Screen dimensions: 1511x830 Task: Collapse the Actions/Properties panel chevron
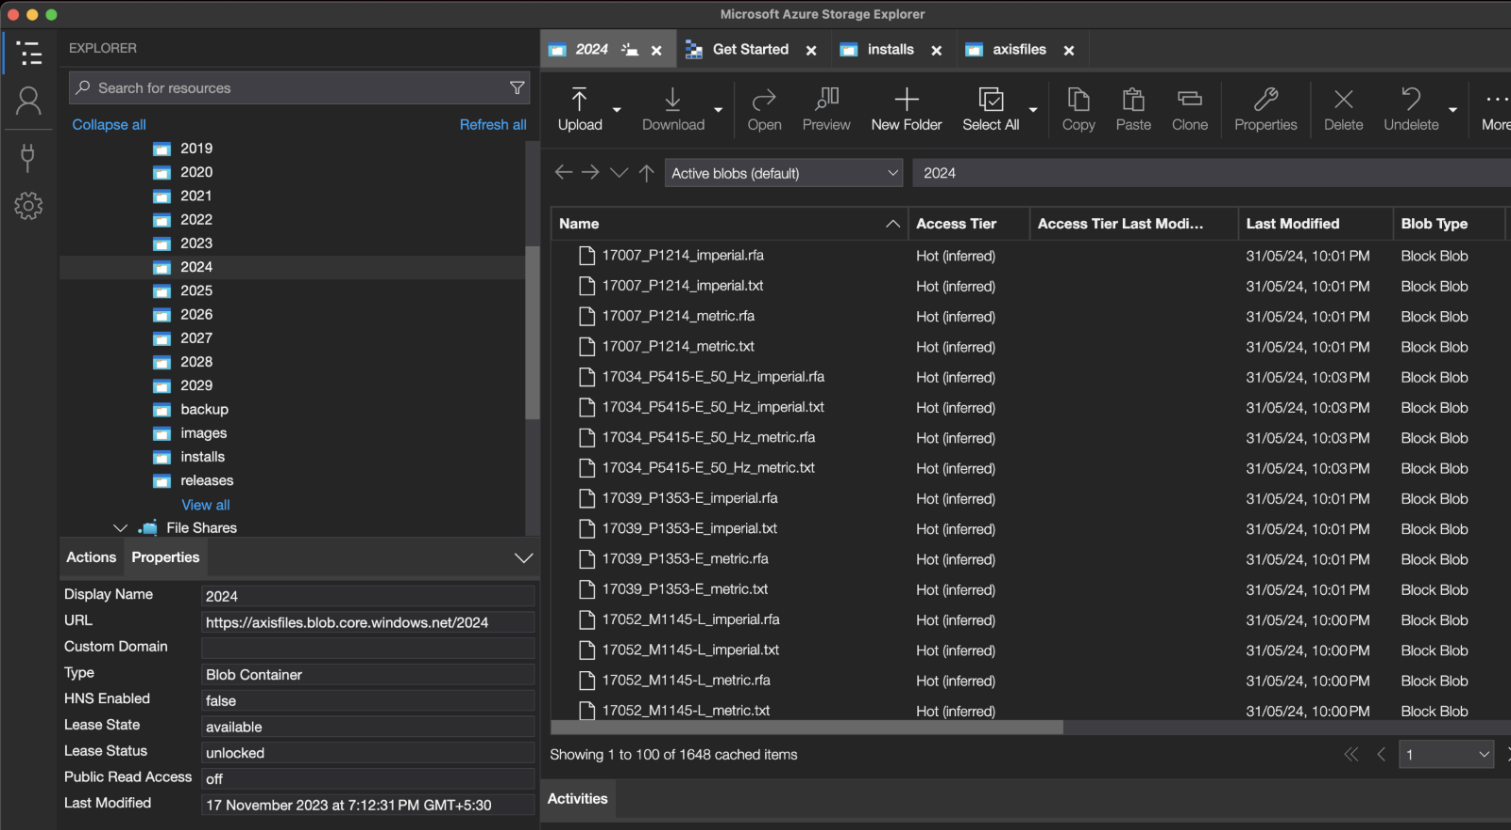pos(523,558)
